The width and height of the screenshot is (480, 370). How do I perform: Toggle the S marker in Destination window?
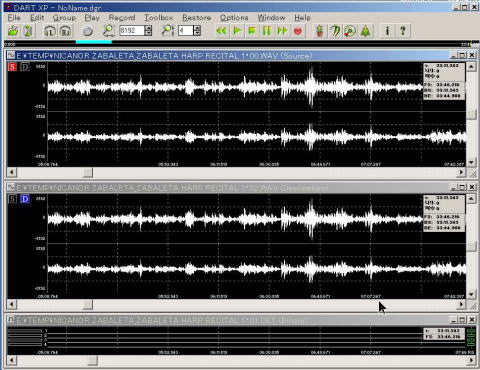click(x=12, y=199)
